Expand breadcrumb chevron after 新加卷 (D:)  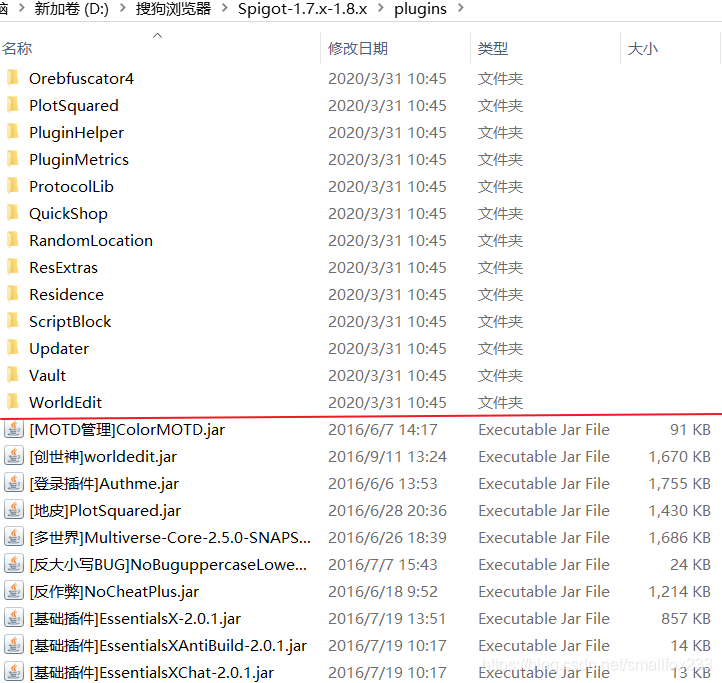122,8
